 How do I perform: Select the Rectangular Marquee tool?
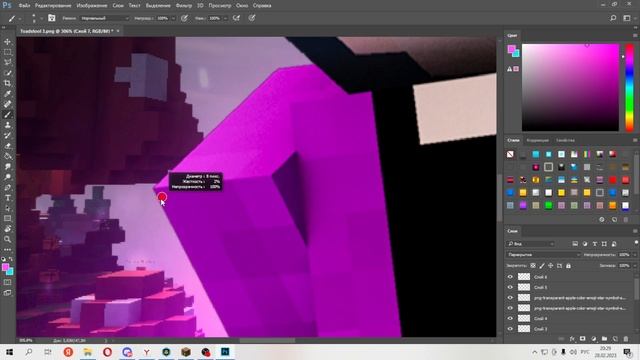pos(7,52)
